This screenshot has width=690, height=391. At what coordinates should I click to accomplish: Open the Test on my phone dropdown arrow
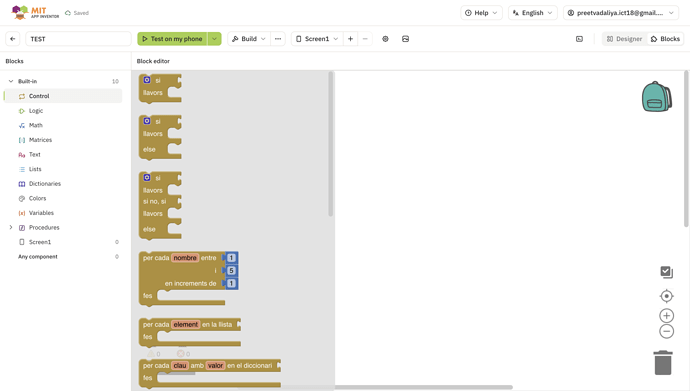[214, 39]
